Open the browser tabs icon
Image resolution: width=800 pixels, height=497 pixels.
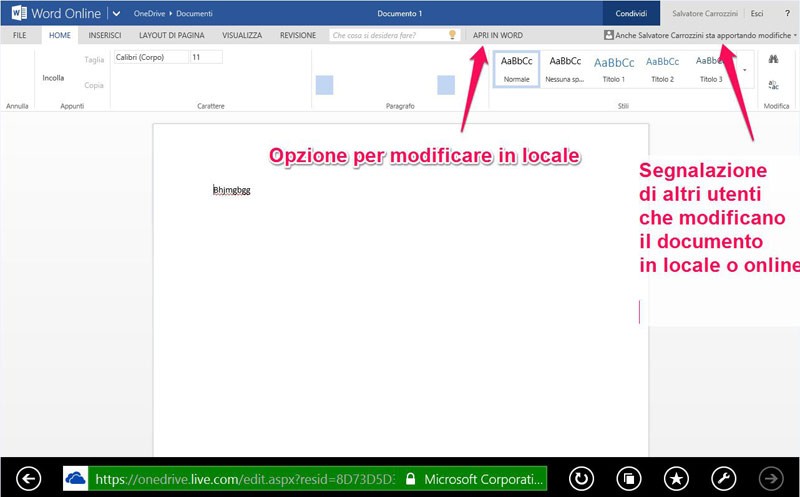coord(628,479)
